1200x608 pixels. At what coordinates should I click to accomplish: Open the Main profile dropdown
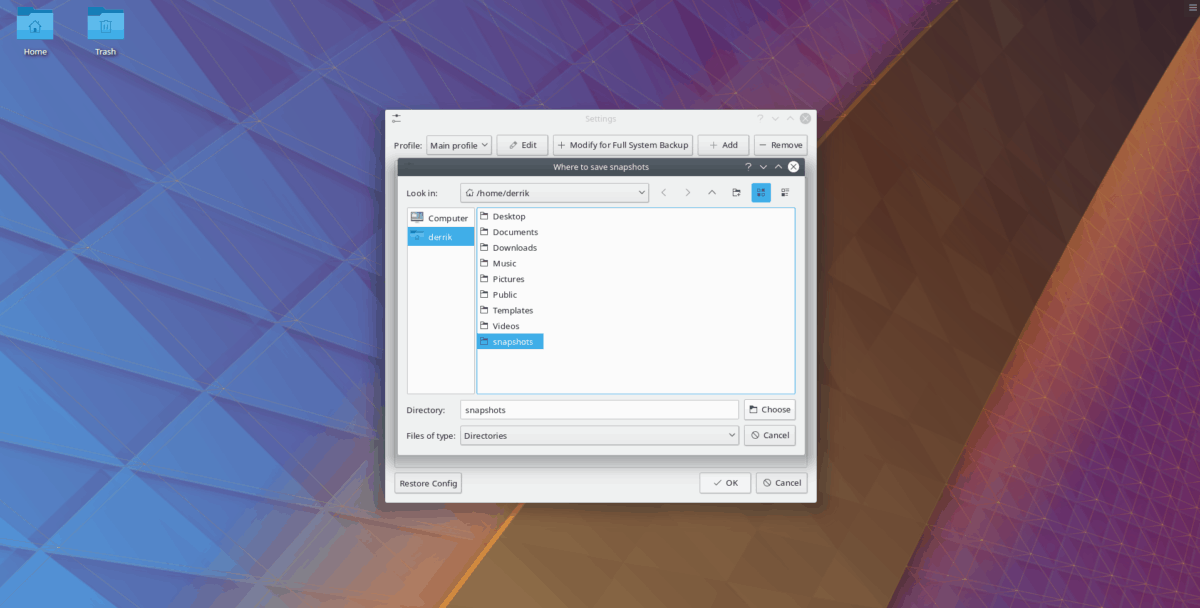click(x=458, y=144)
